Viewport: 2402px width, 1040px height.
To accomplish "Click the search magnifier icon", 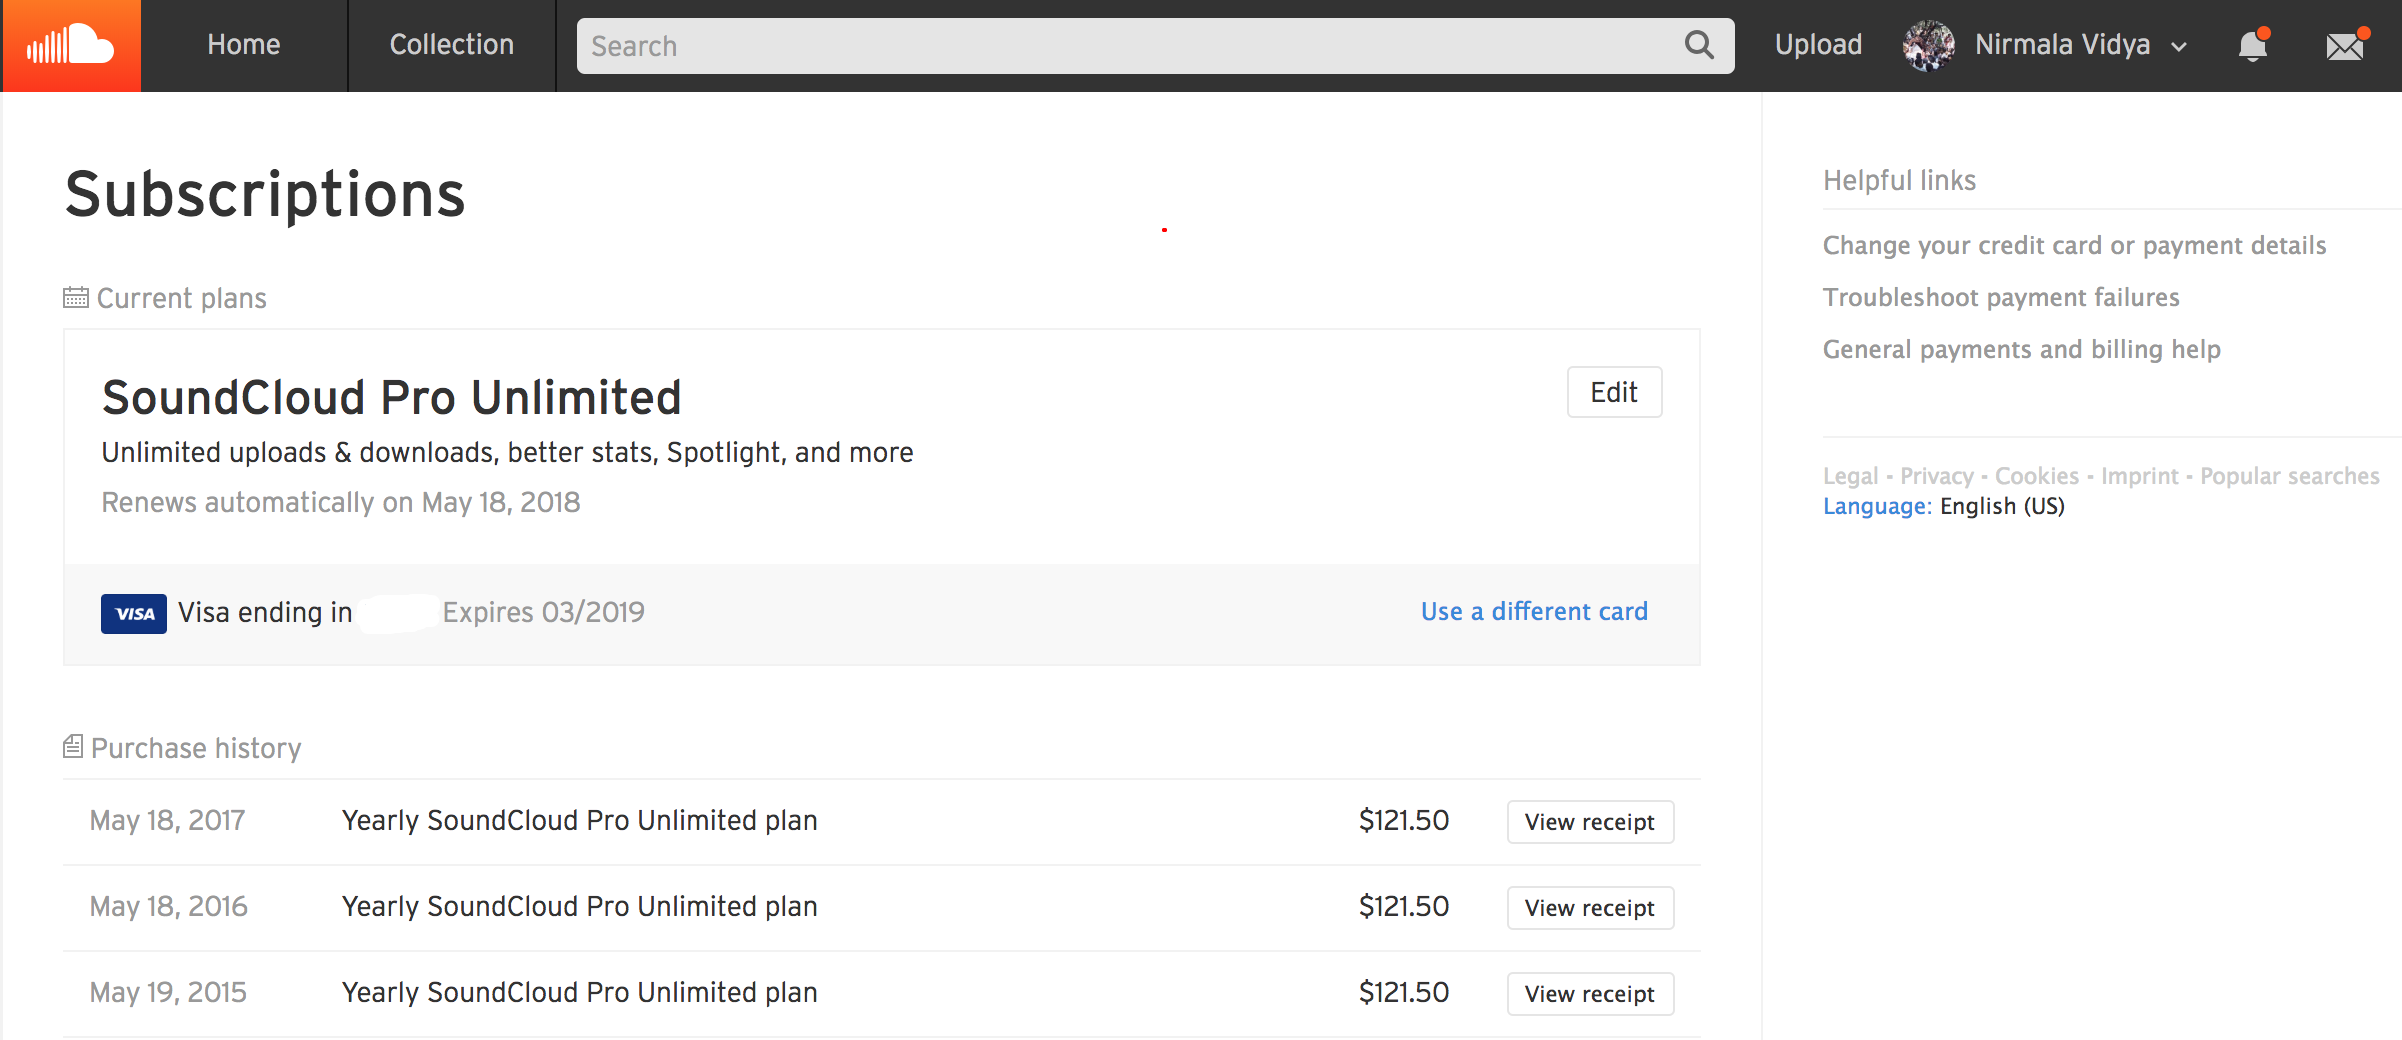I will pyautogui.click(x=1699, y=45).
